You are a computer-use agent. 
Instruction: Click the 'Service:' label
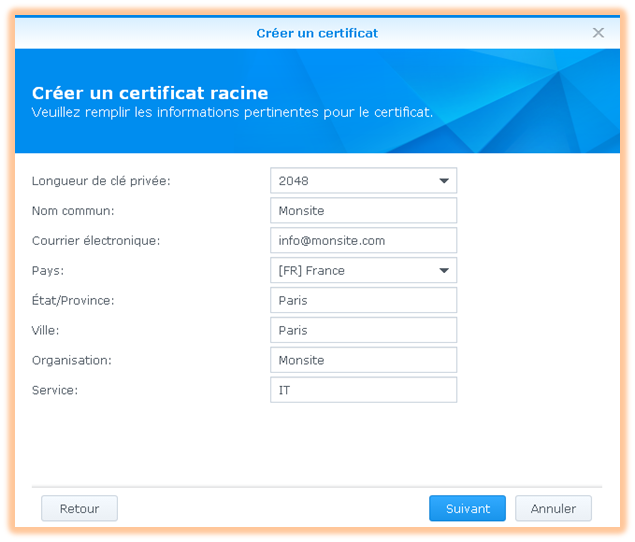tap(55, 390)
